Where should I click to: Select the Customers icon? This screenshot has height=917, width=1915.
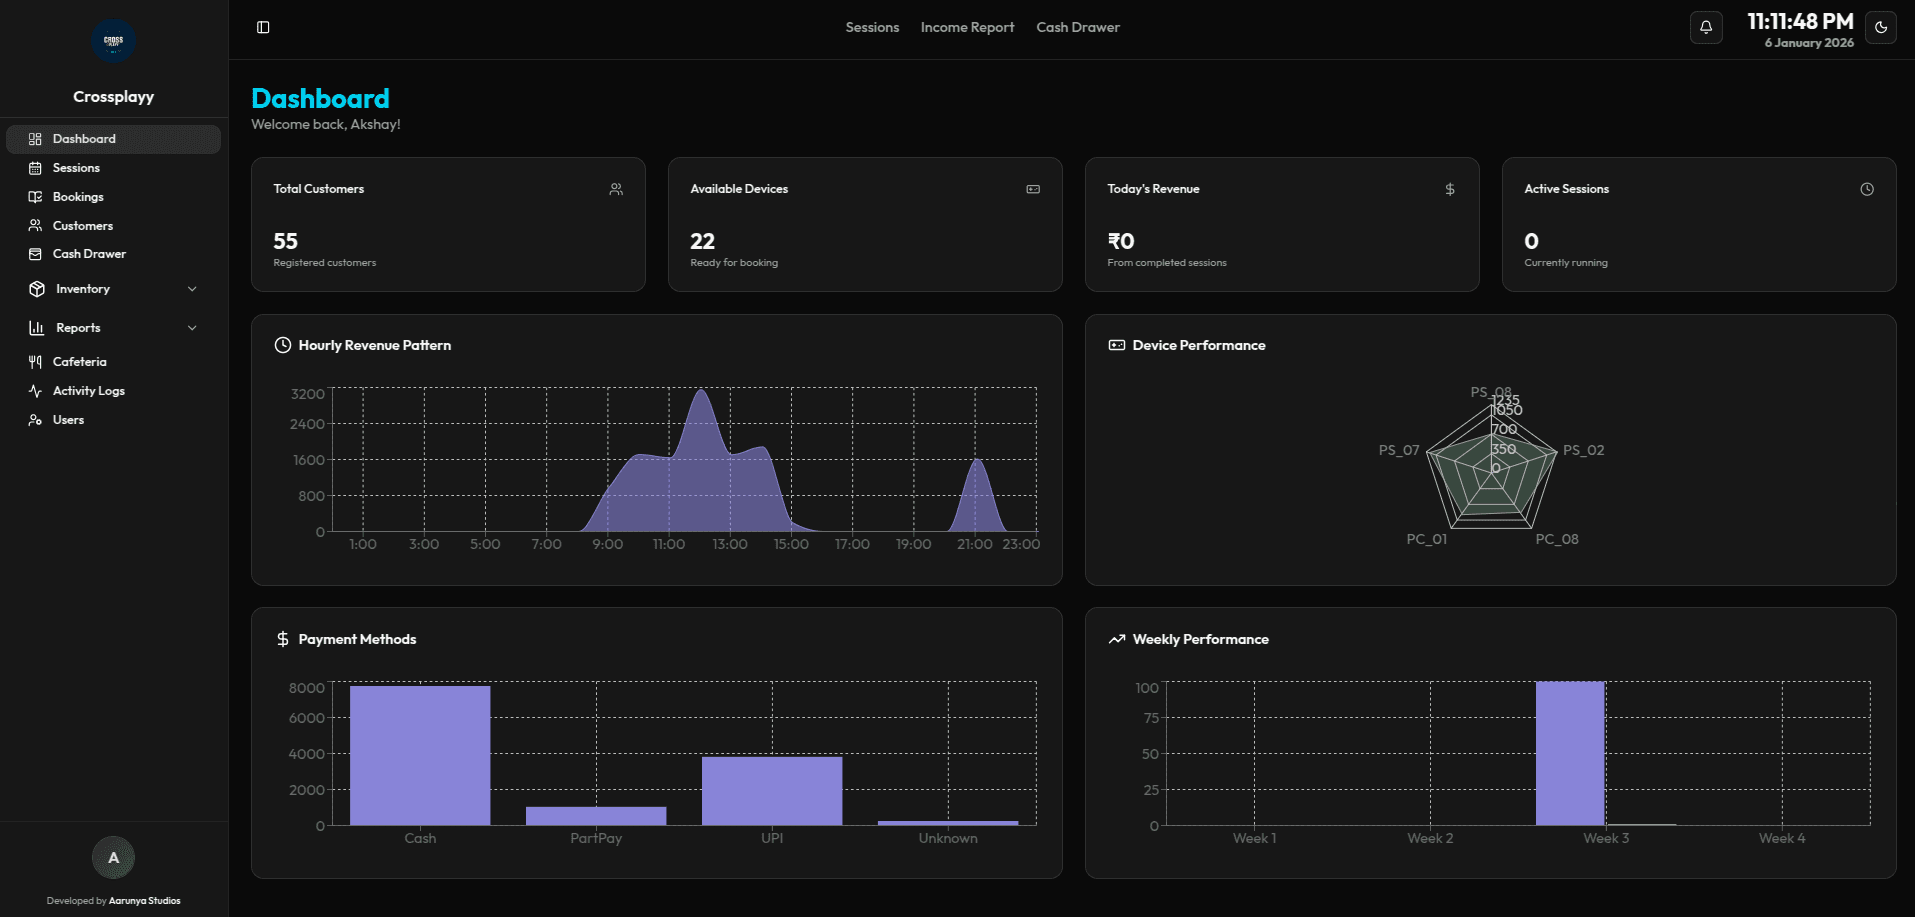click(35, 225)
